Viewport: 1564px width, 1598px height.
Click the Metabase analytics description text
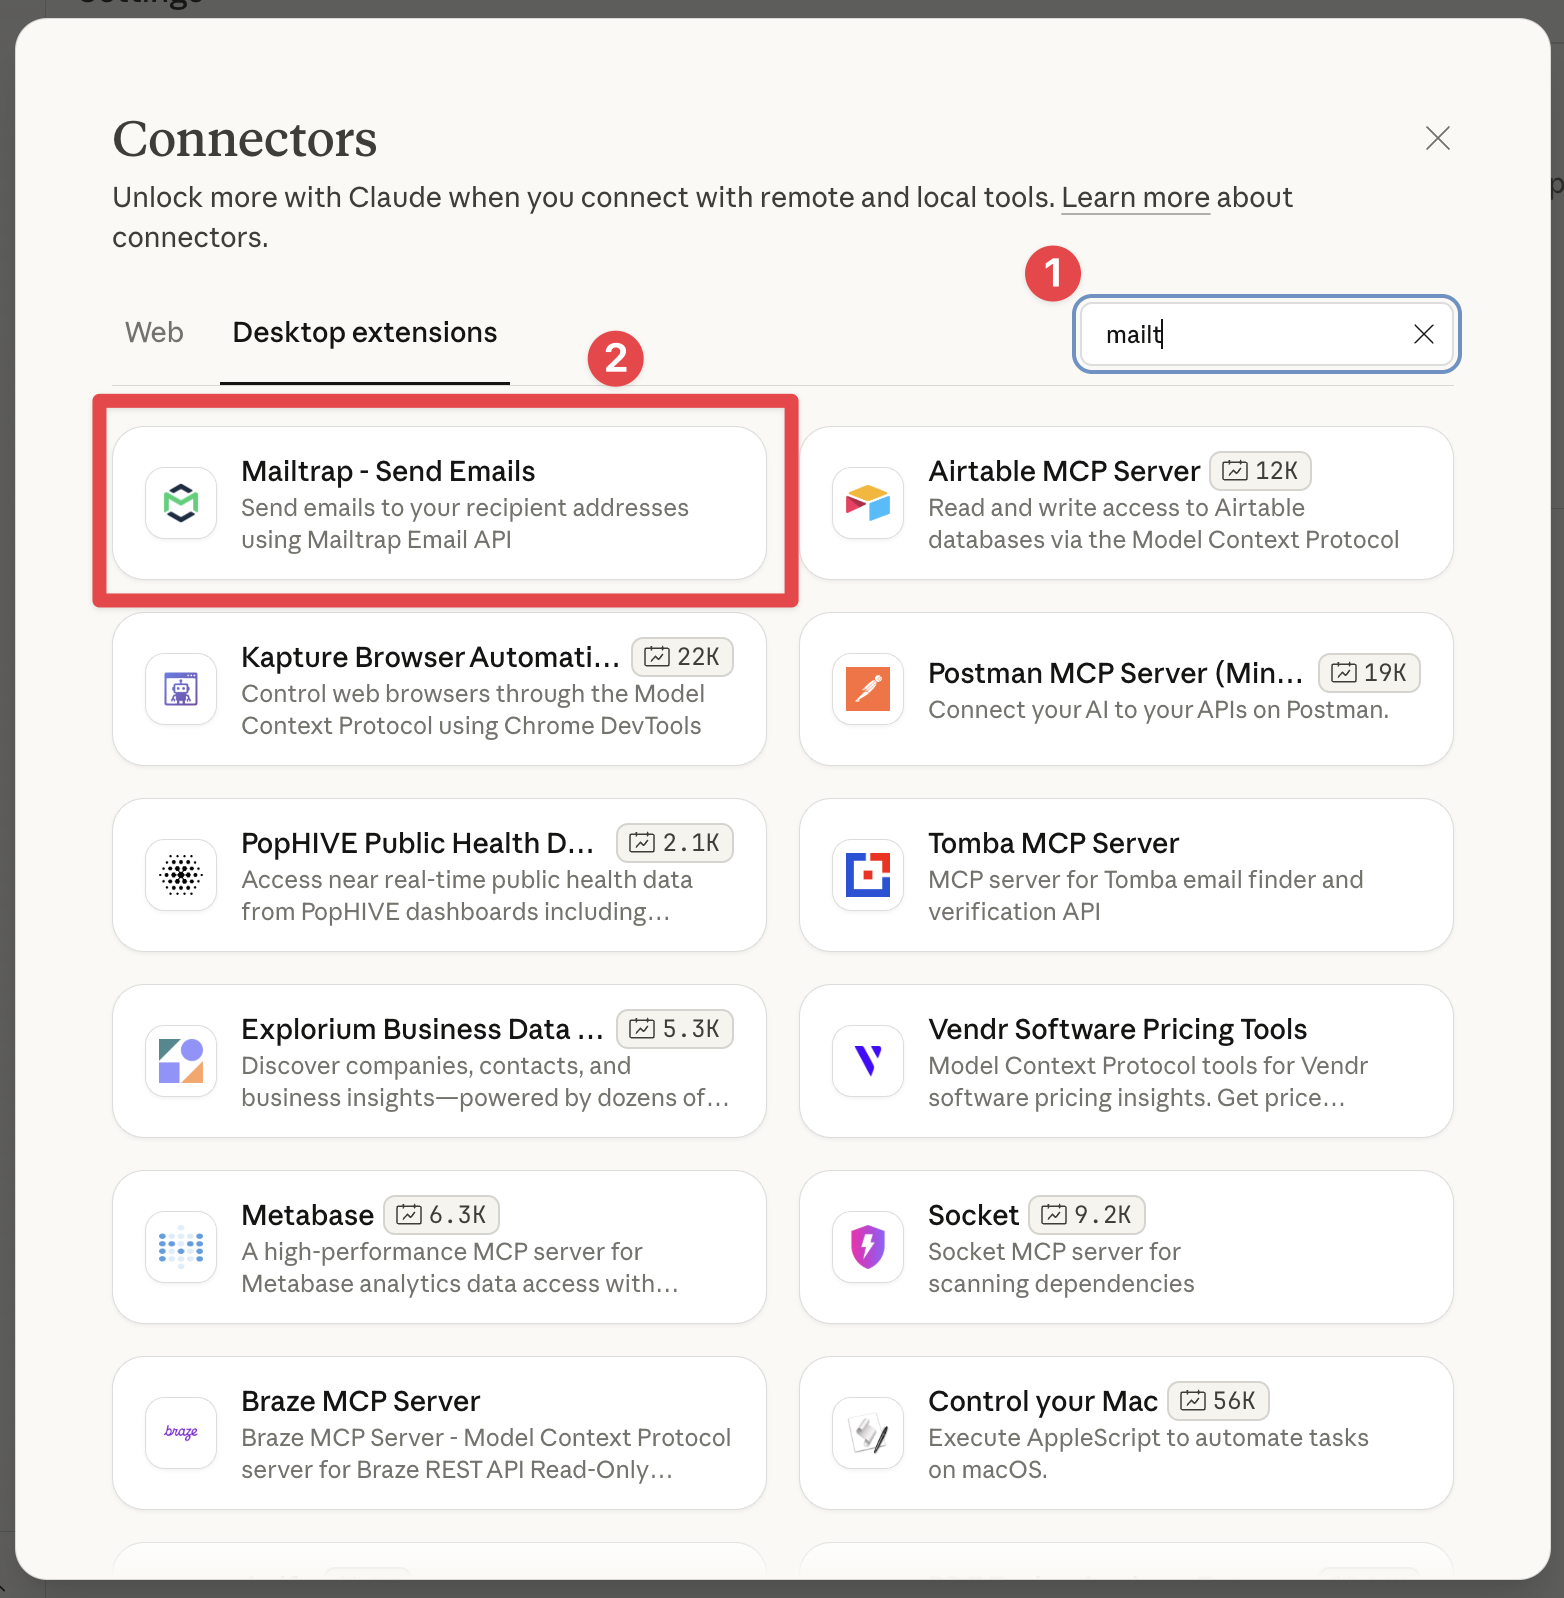tap(460, 1268)
